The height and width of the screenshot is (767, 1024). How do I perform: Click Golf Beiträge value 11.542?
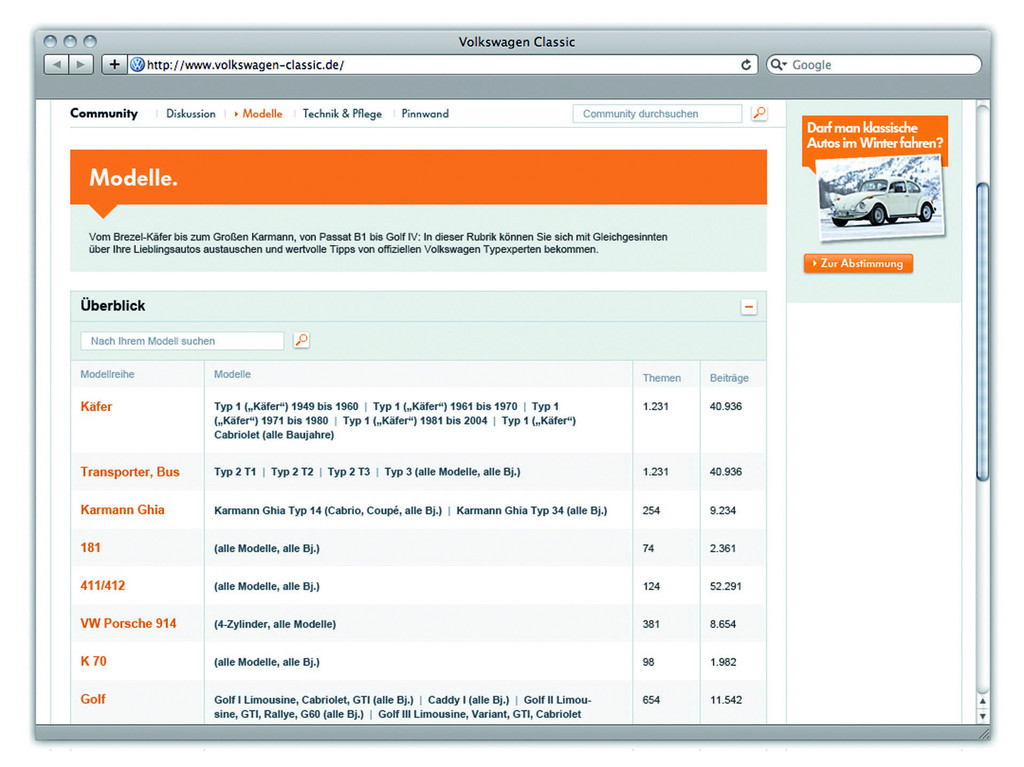(726, 700)
